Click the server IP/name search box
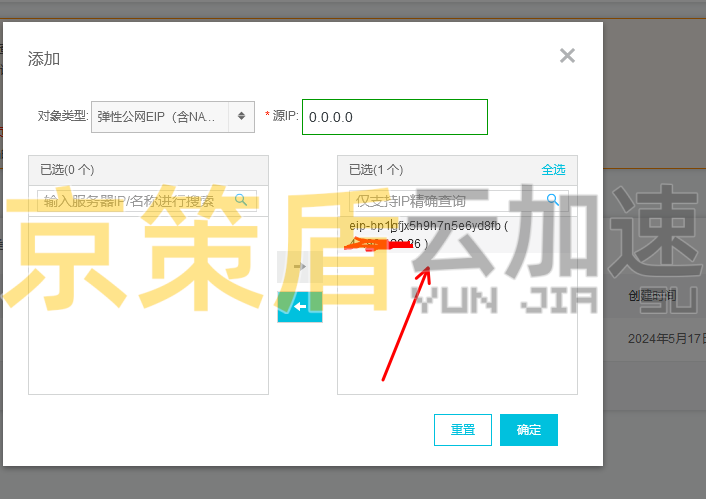 147,201
